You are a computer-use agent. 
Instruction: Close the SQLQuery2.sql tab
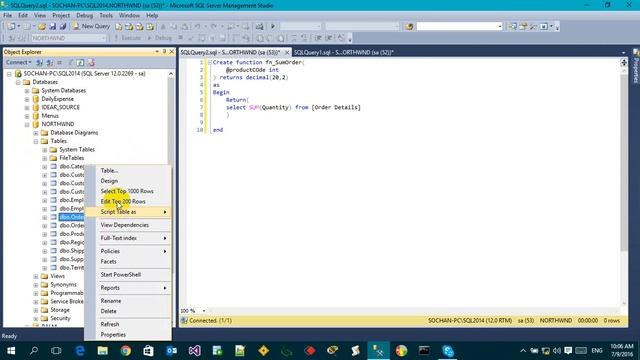point(287,52)
